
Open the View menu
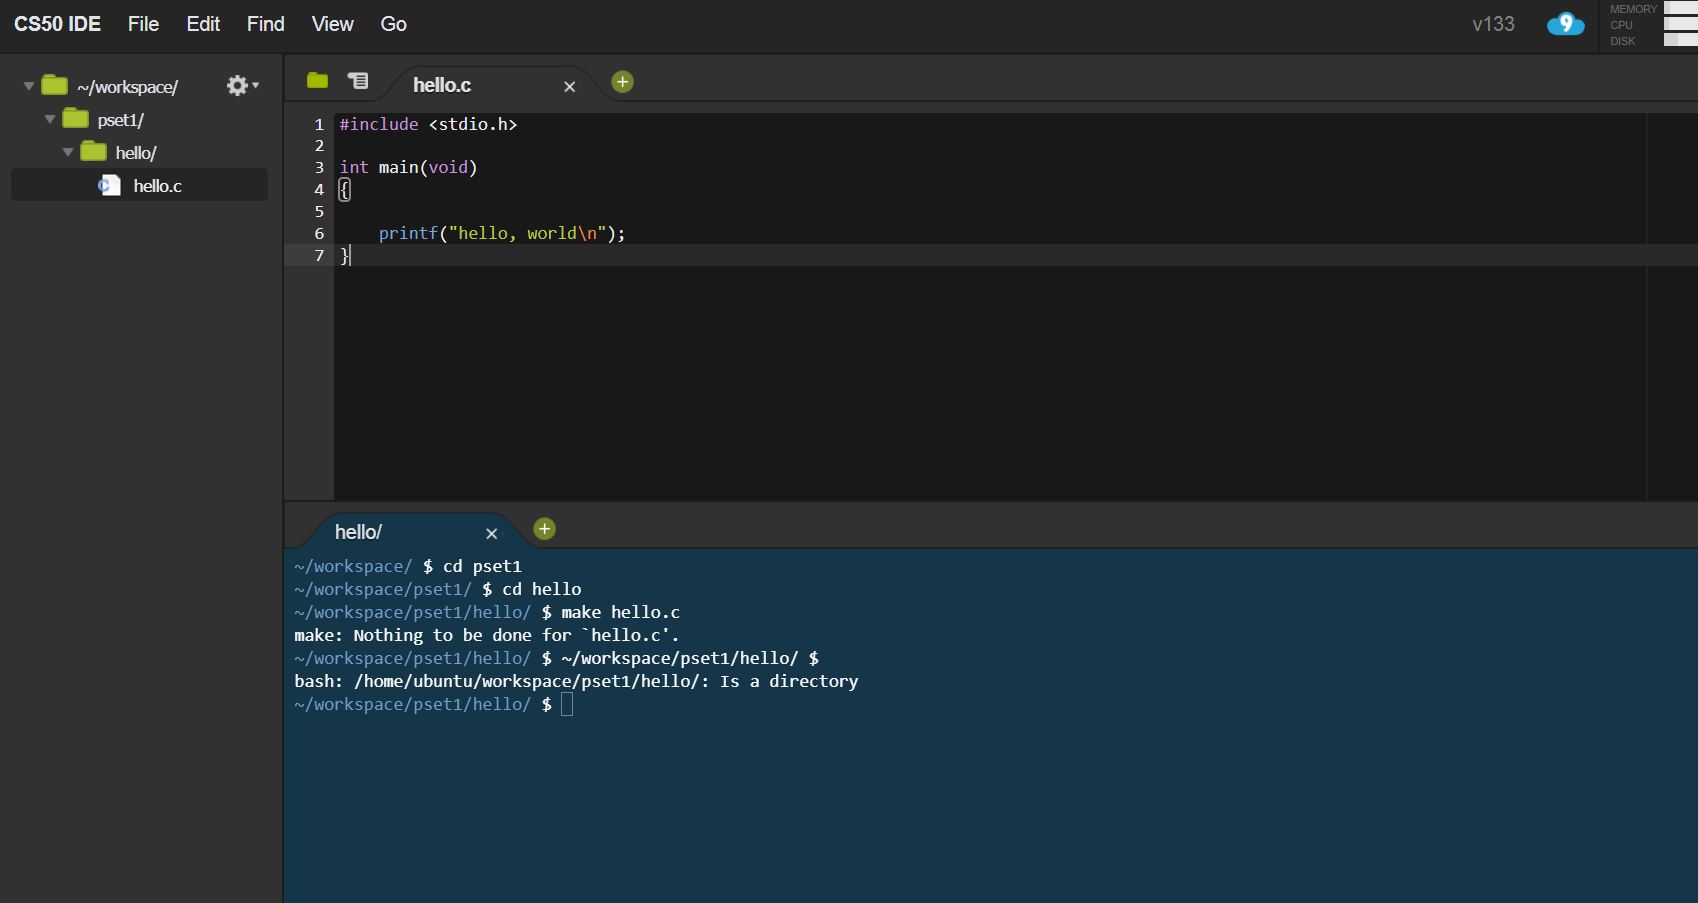[x=332, y=24]
